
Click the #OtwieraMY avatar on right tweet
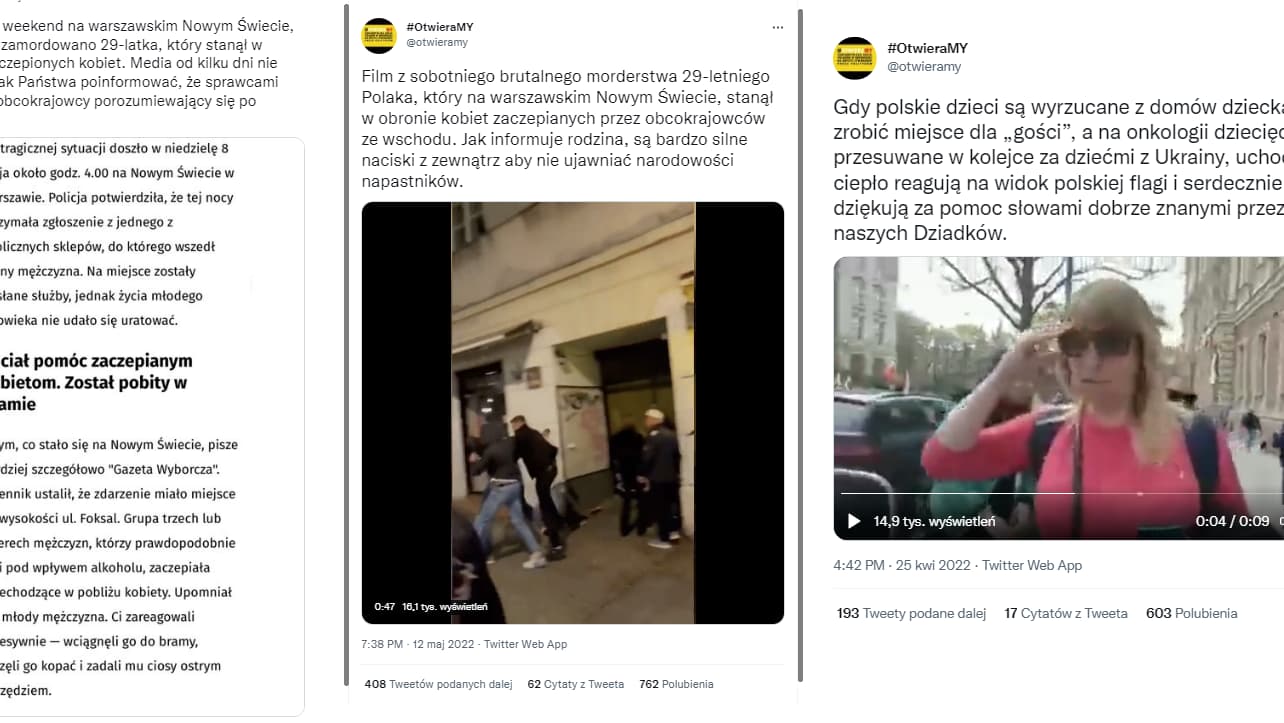point(855,58)
